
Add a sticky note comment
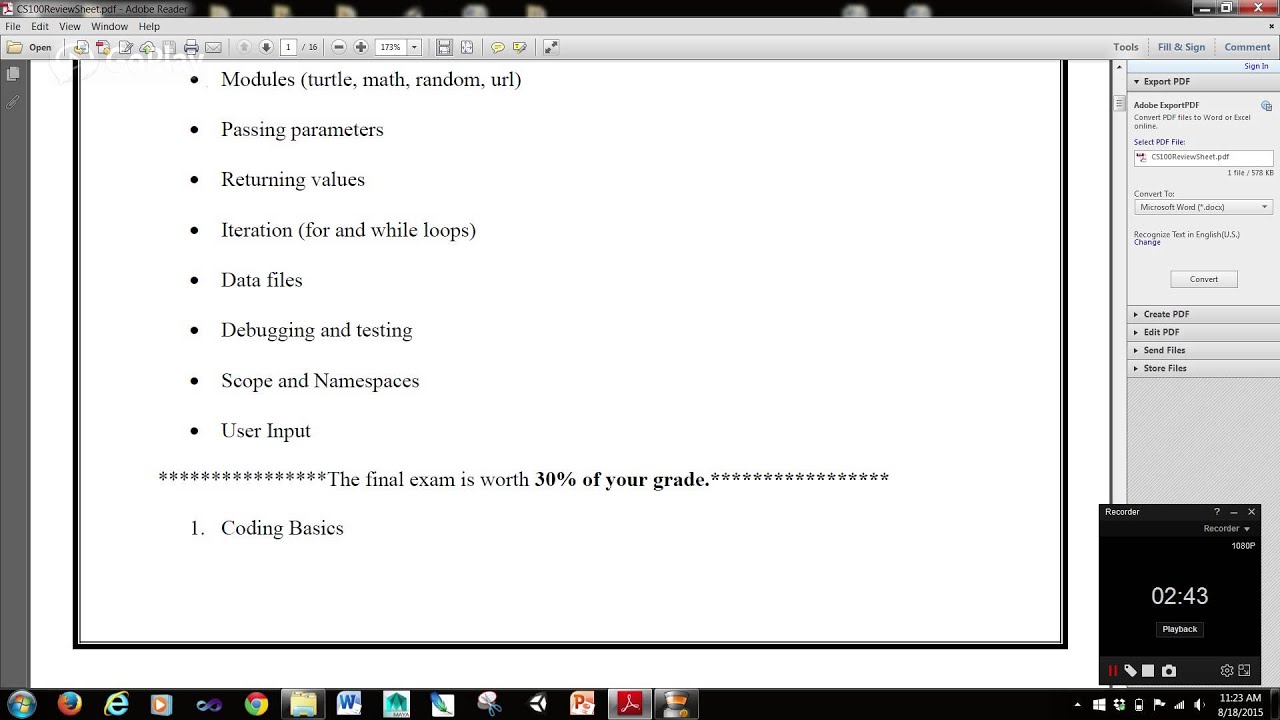click(497, 47)
